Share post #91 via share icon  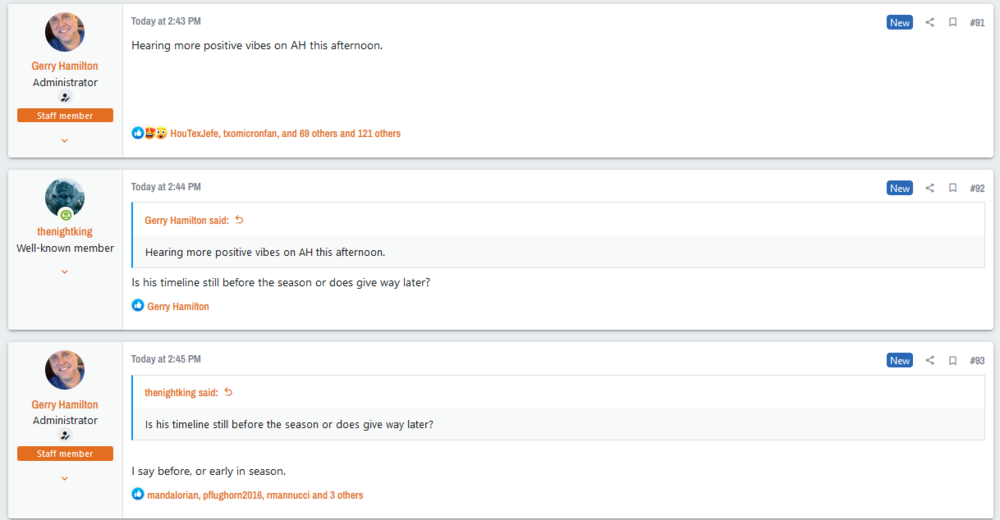pos(930,22)
